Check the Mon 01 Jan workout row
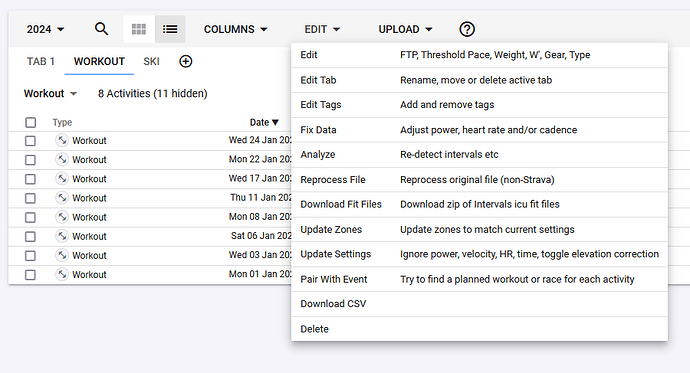690x373 pixels. click(x=30, y=275)
